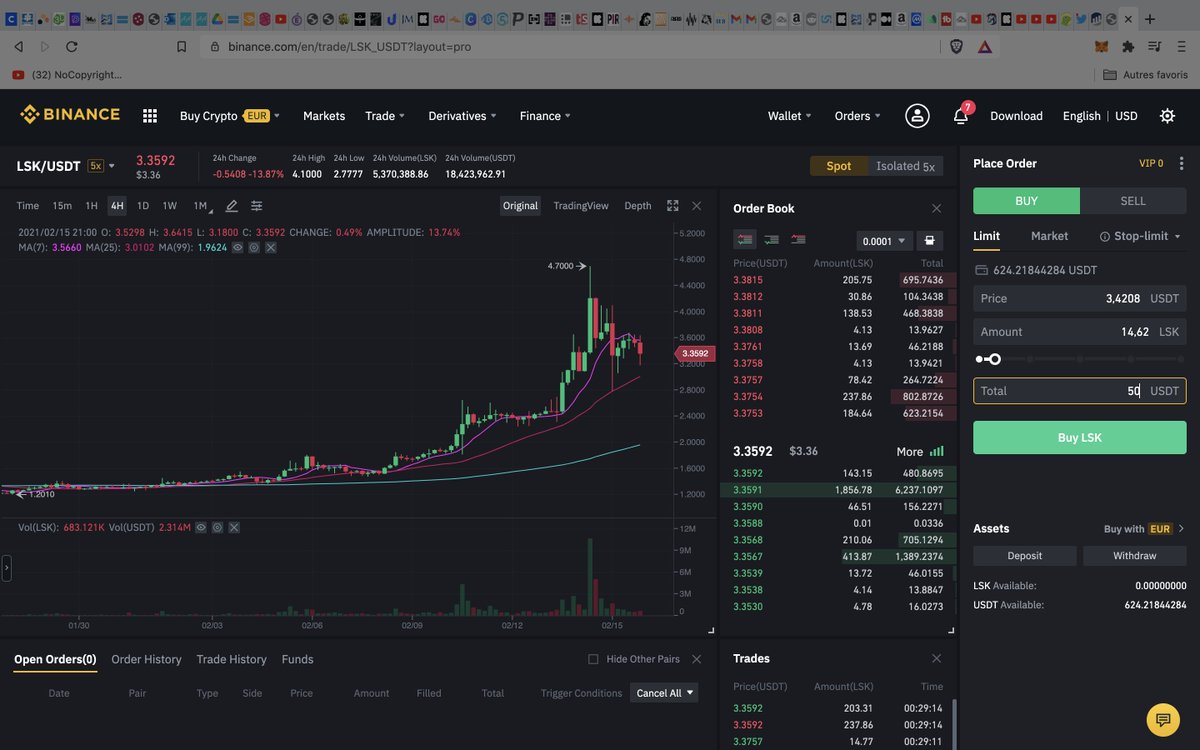The height and width of the screenshot is (750, 1200).
Task: Open the 0.0001 price precision dropdown
Action: click(885, 241)
